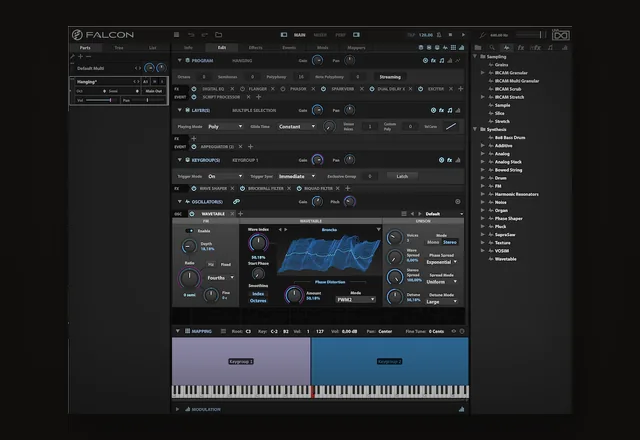Click the Latch button
The image size is (640, 440).
402,176
